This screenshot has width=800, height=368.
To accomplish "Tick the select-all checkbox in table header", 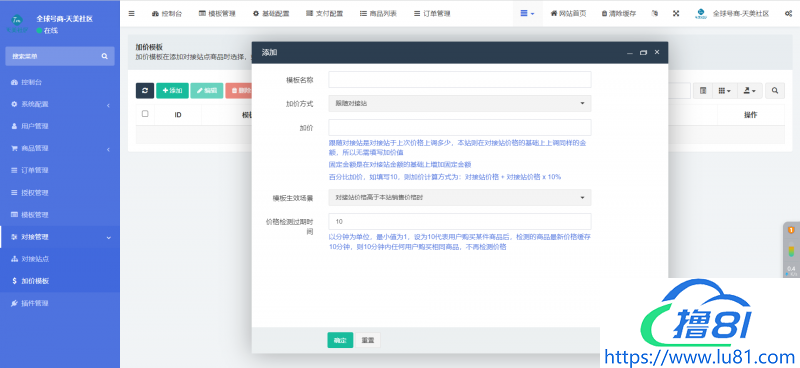I will coord(145,114).
